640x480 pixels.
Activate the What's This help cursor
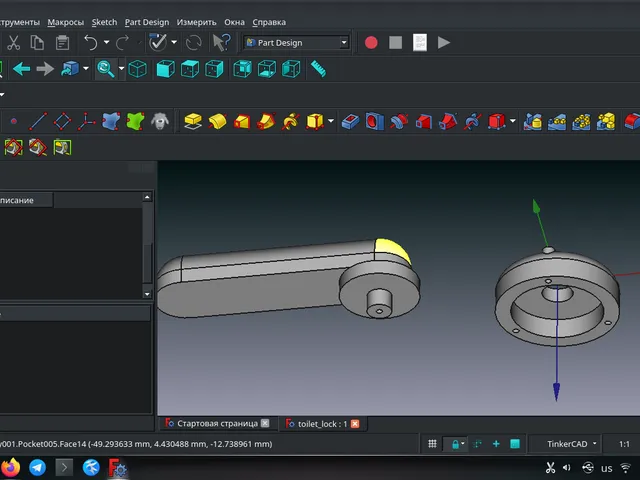point(222,42)
